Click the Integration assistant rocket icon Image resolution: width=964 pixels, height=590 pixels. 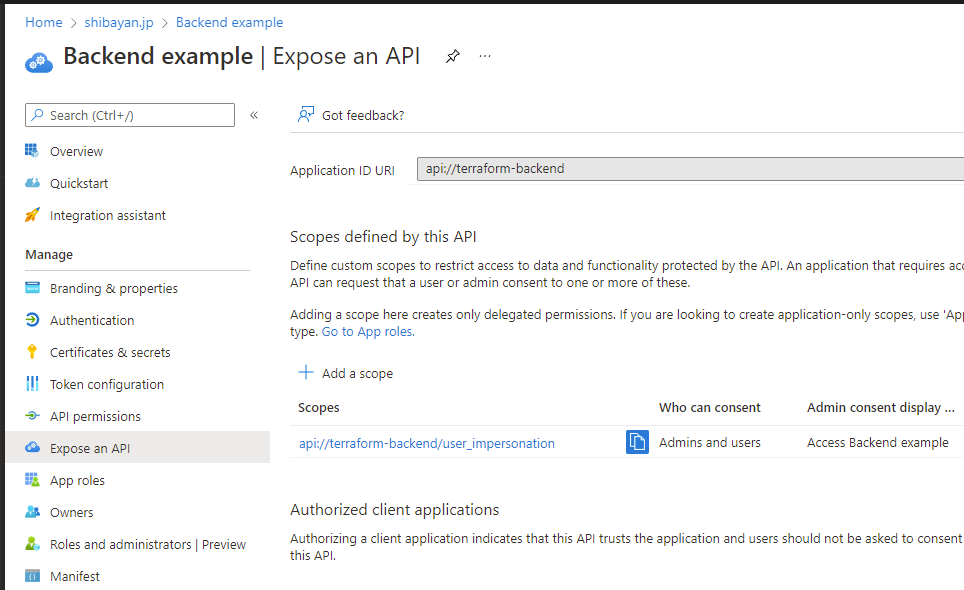pyautogui.click(x=32, y=214)
